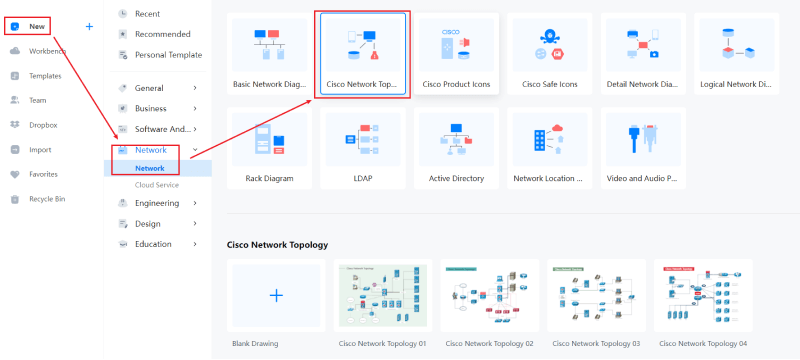800x360 pixels.
Task: Select the Cisco Network Topology tile
Action: (x=363, y=54)
